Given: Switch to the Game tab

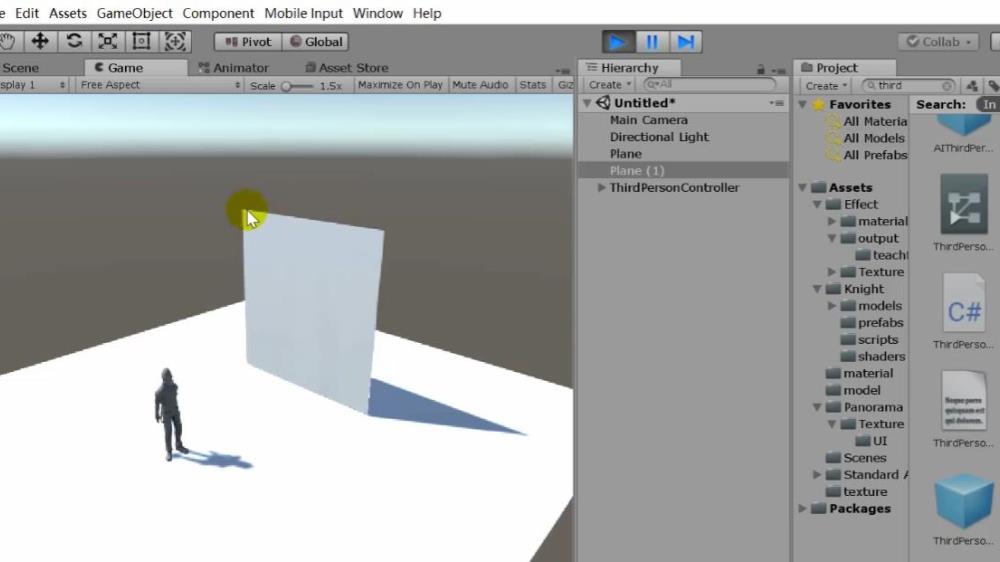Looking at the screenshot, I should [x=136, y=68].
